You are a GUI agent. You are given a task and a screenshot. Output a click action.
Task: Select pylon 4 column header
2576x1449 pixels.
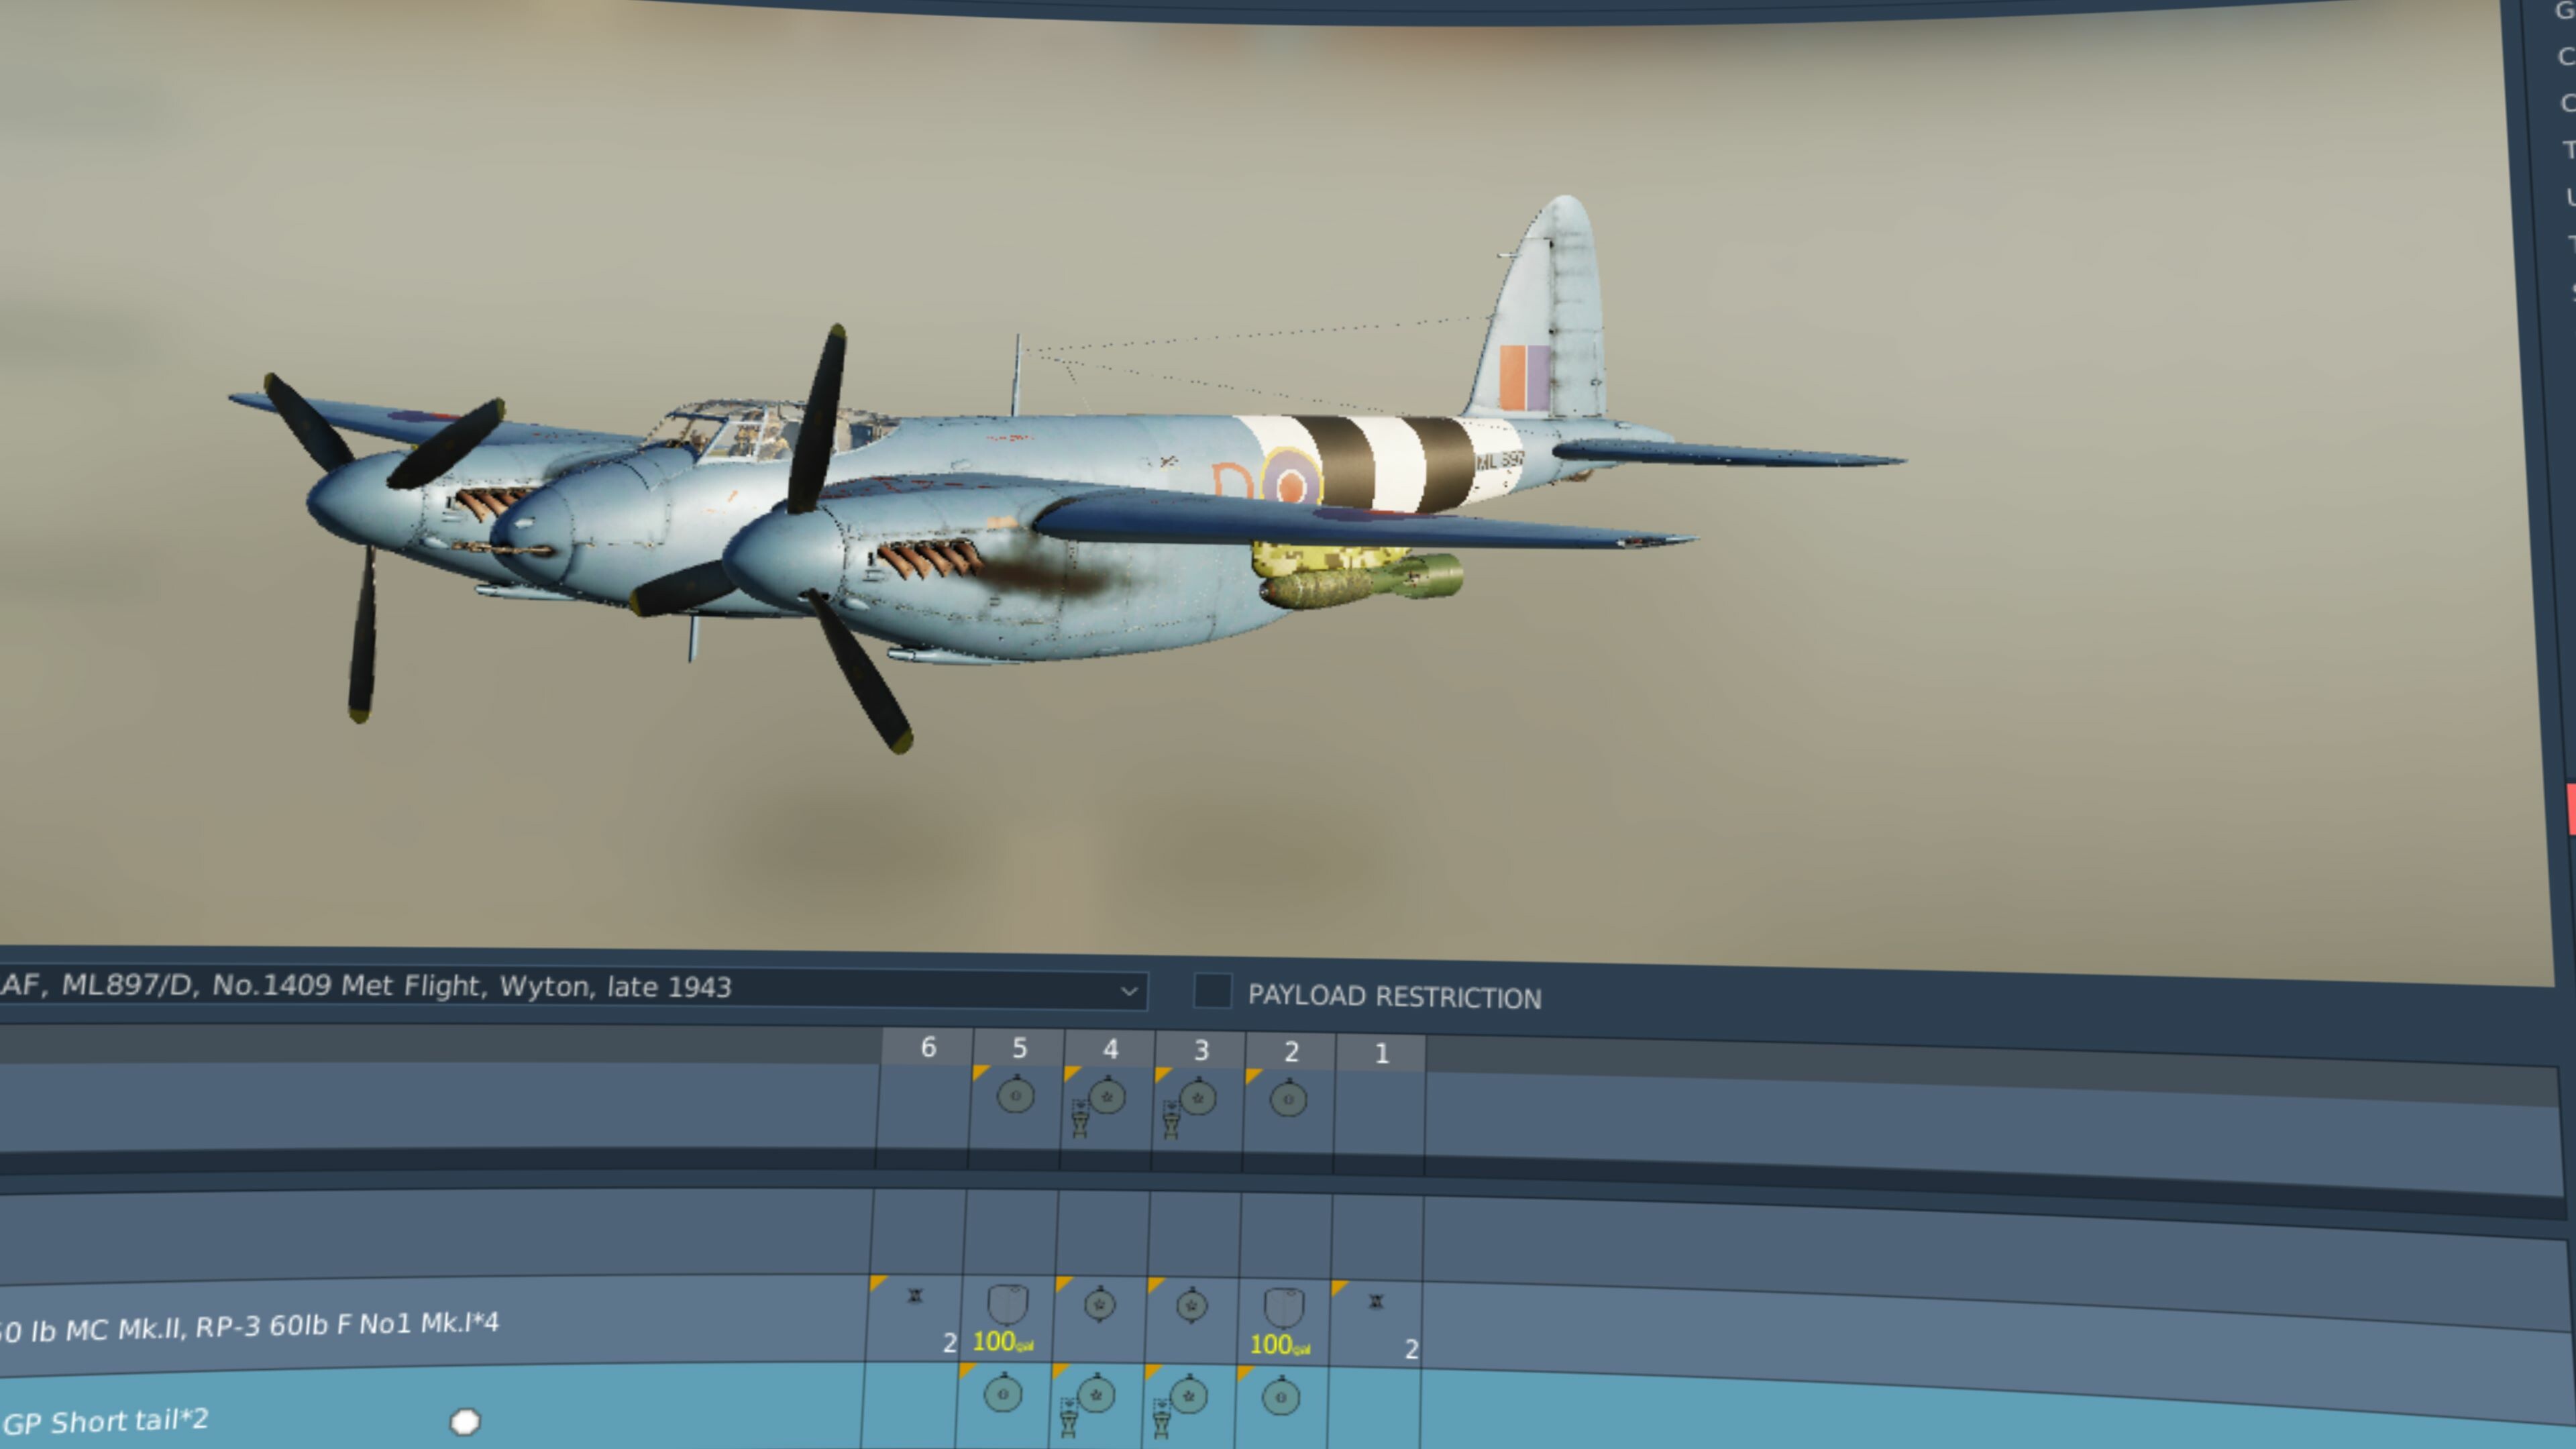(1110, 1049)
